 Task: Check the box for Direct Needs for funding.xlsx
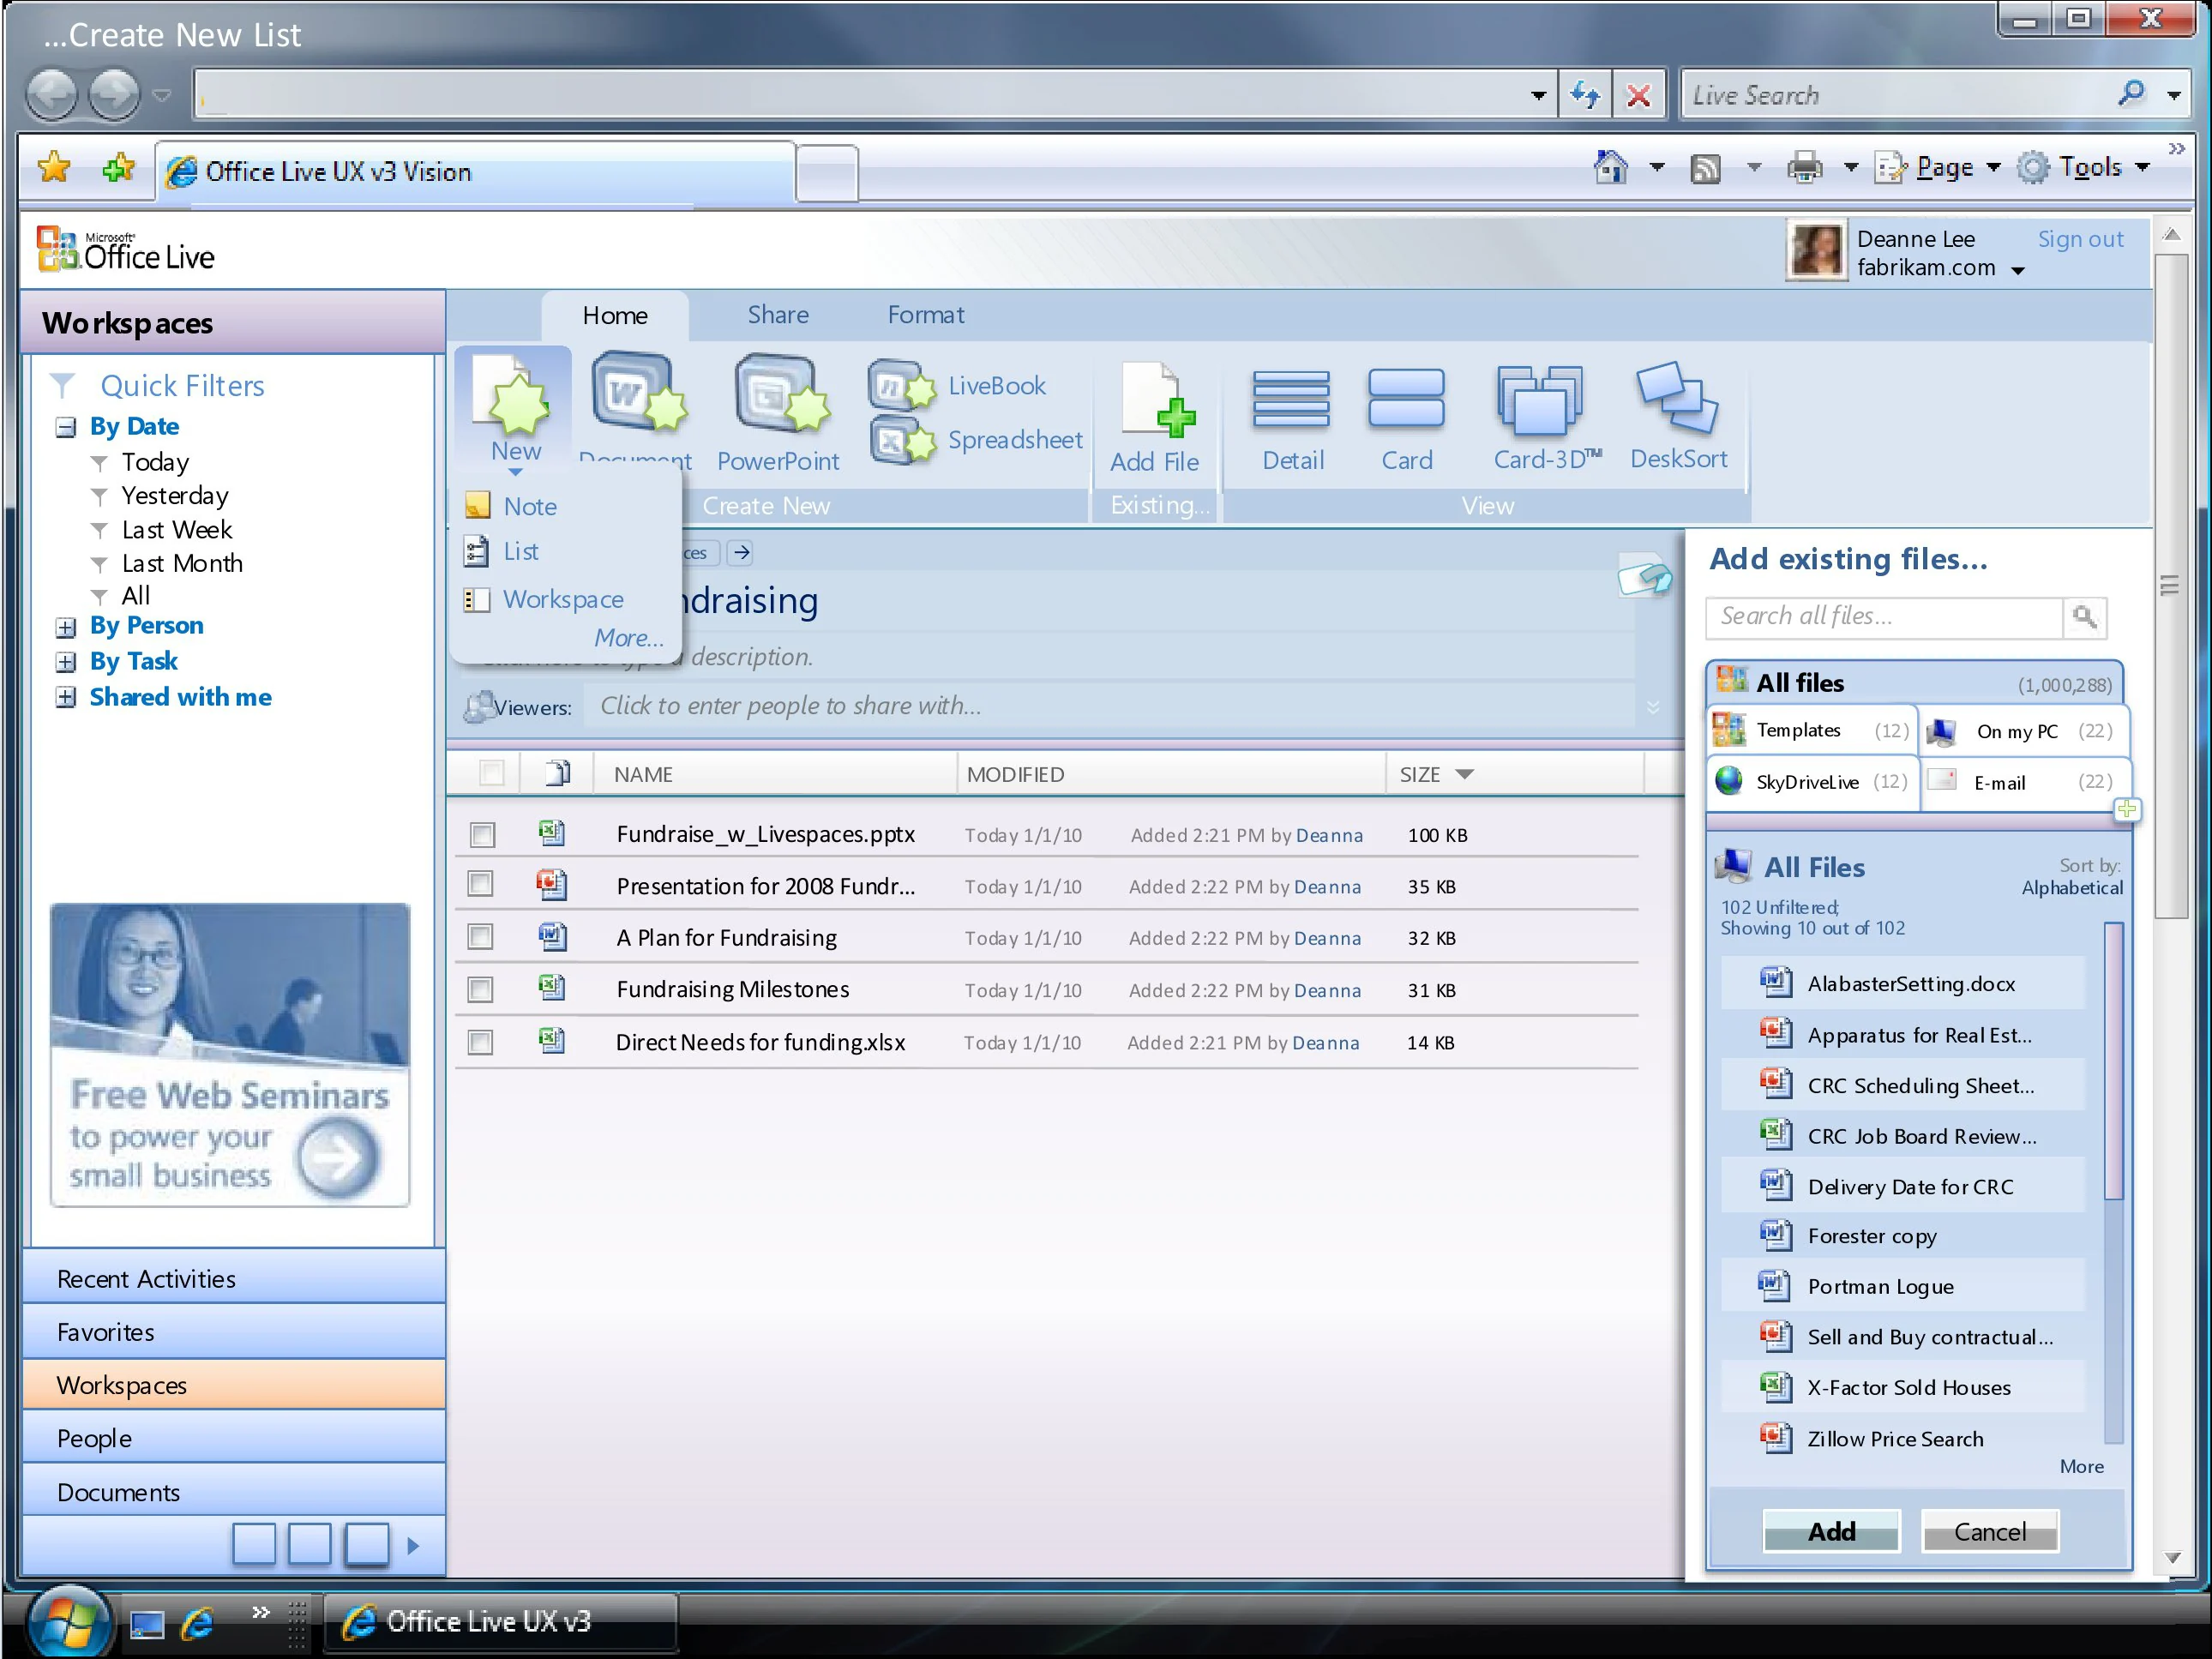[480, 1042]
